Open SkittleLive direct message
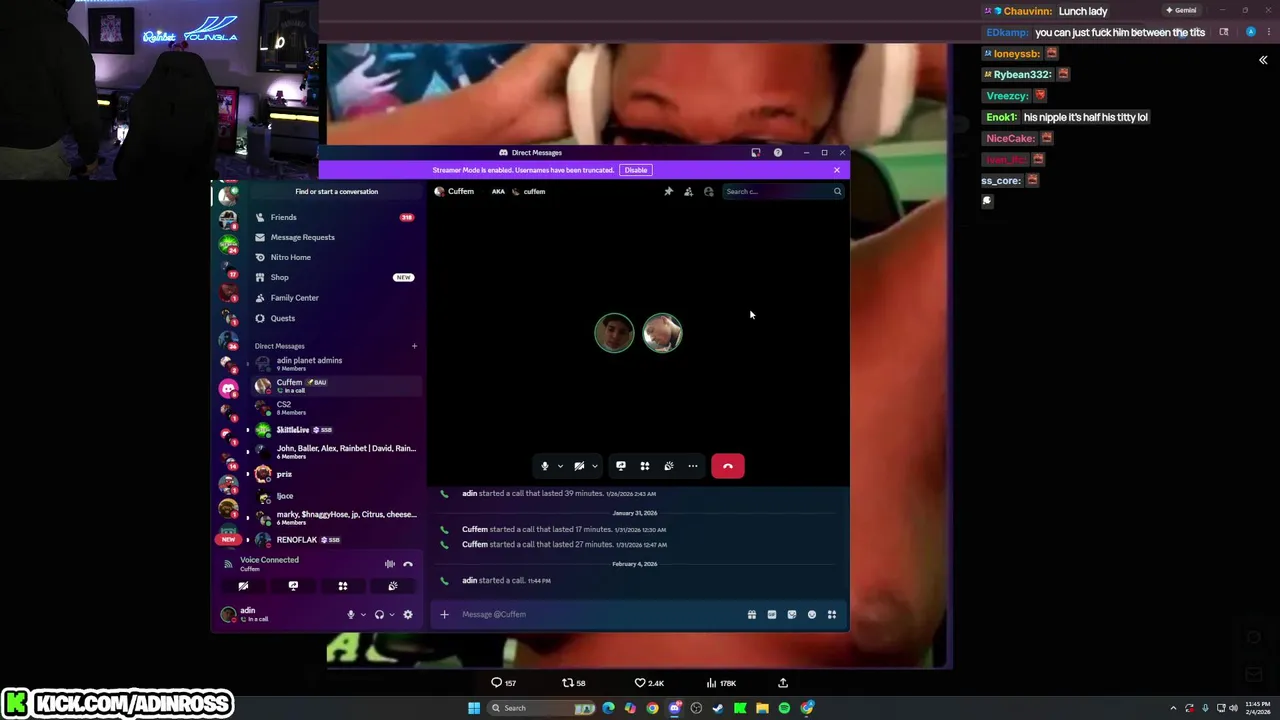This screenshot has width=1280, height=720. coord(335,430)
